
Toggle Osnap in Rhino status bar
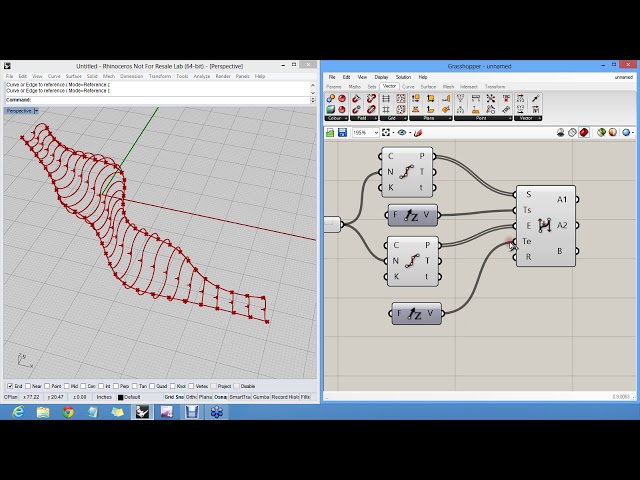(220, 397)
